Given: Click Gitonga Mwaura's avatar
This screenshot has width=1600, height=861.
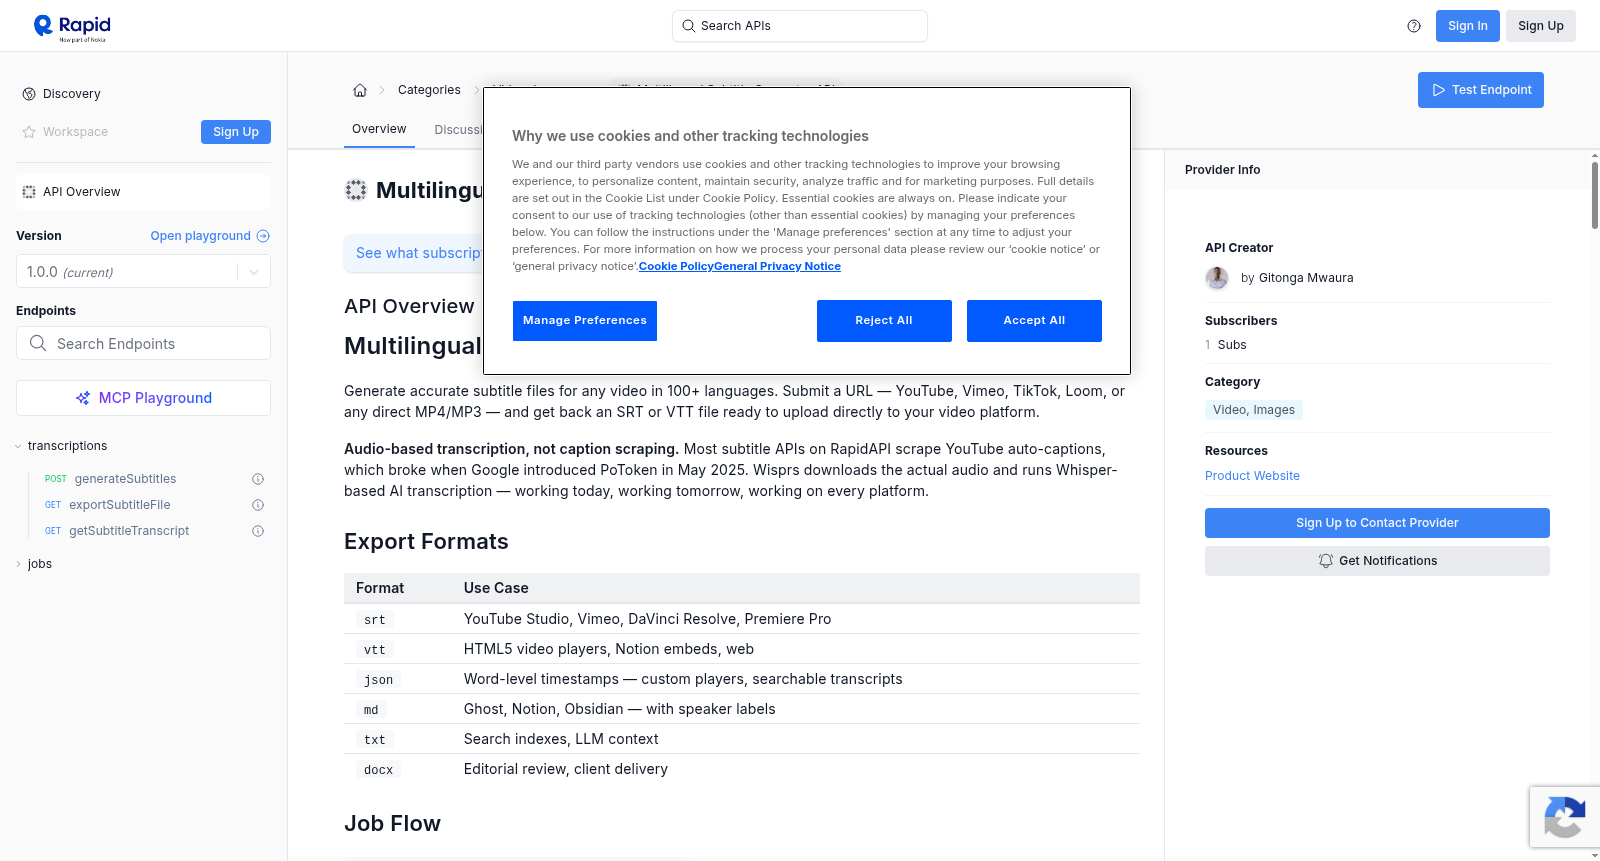Looking at the screenshot, I should (1217, 278).
